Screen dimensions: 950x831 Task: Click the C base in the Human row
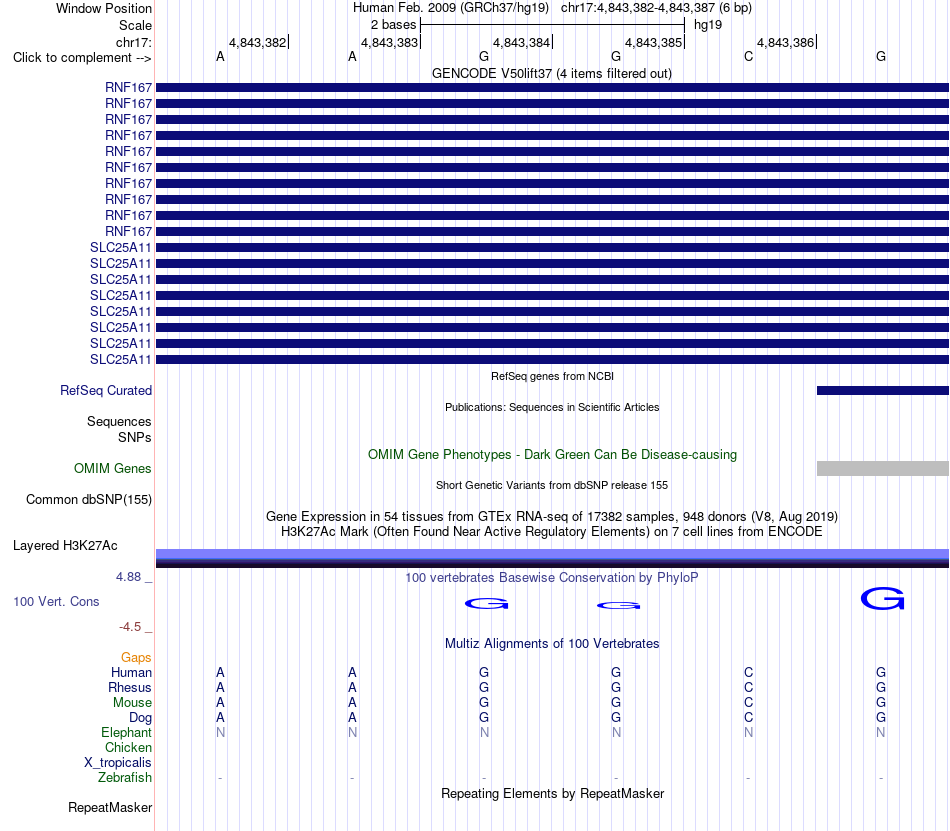748,672
